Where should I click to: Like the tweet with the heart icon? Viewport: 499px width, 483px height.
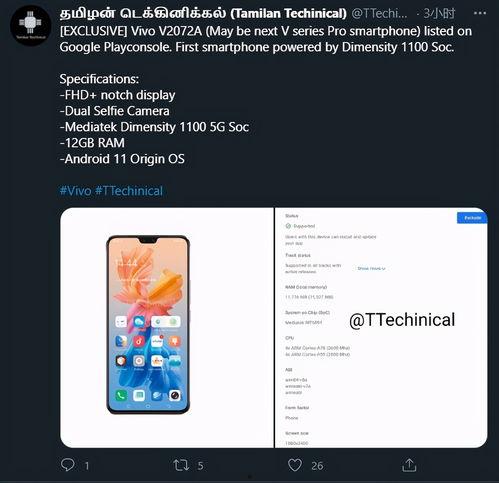295,465
